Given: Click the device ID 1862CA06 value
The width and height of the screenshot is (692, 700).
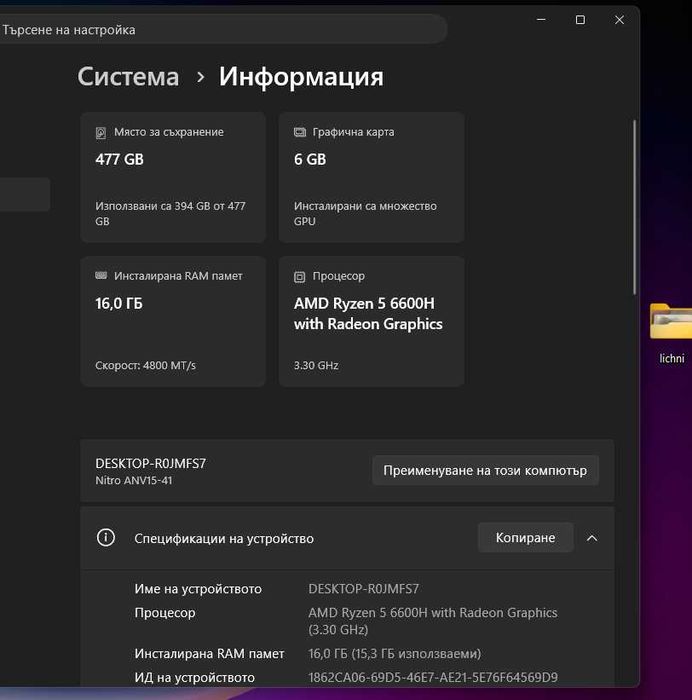Looking at the screenshot, I should click(x=433, y=677).
